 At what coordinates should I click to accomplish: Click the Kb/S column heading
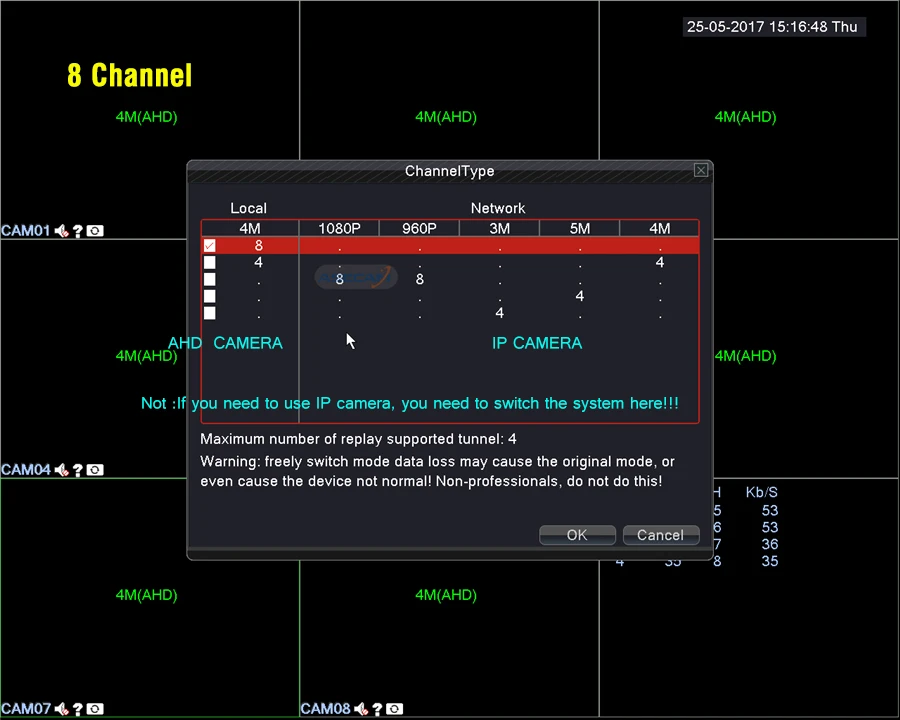click(761, 492)
